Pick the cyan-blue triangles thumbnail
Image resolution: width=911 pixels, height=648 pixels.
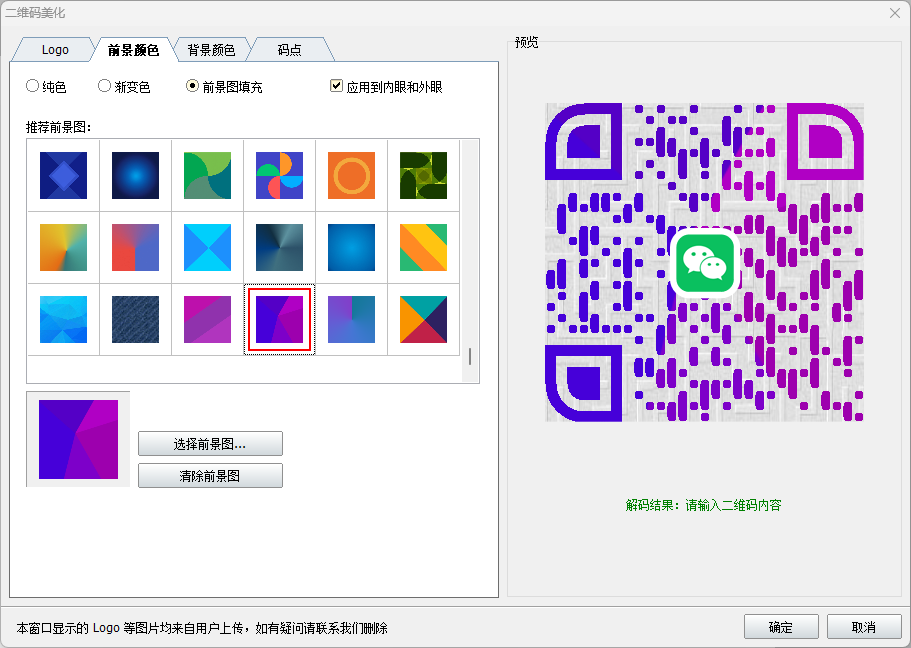(x=207, y=248)
